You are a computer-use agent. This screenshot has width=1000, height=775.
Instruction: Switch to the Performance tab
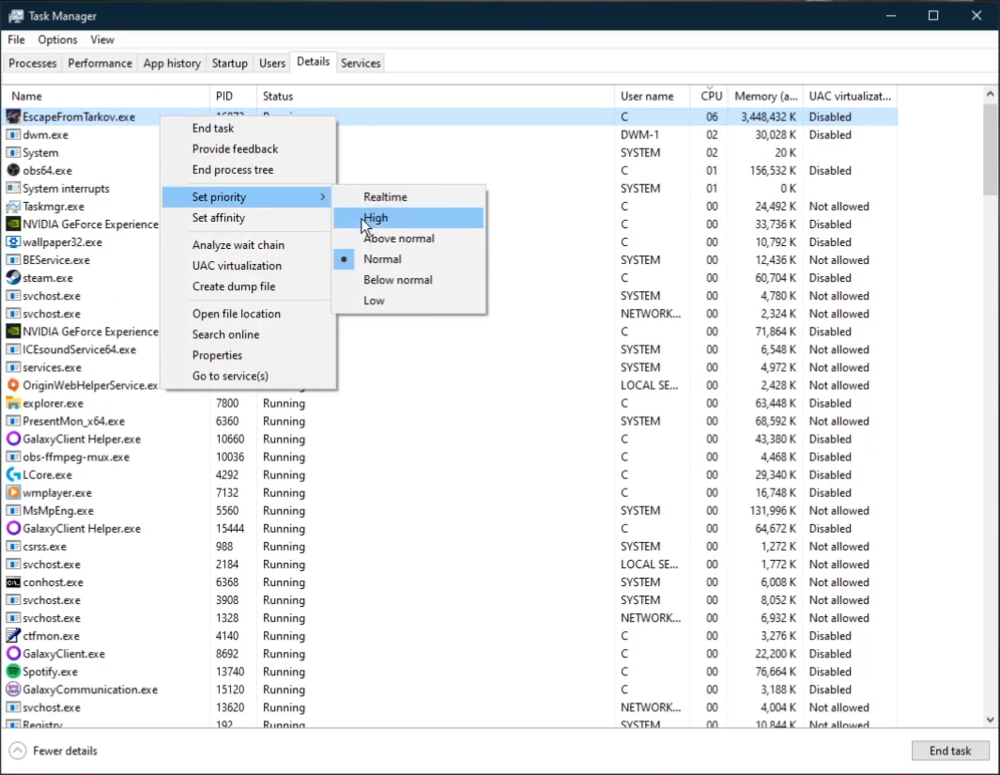click(x=100, y=63)
